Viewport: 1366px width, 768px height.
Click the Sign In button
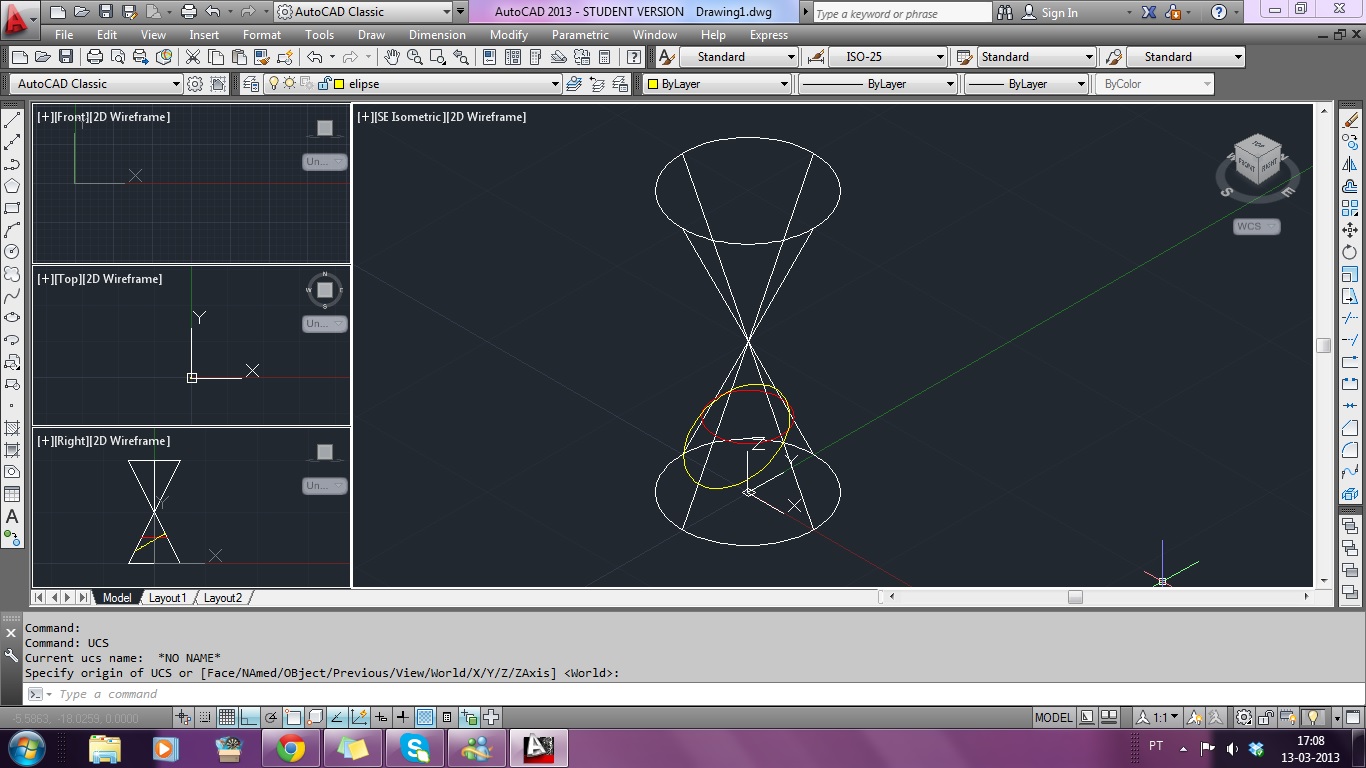(x=1050, y=12)
